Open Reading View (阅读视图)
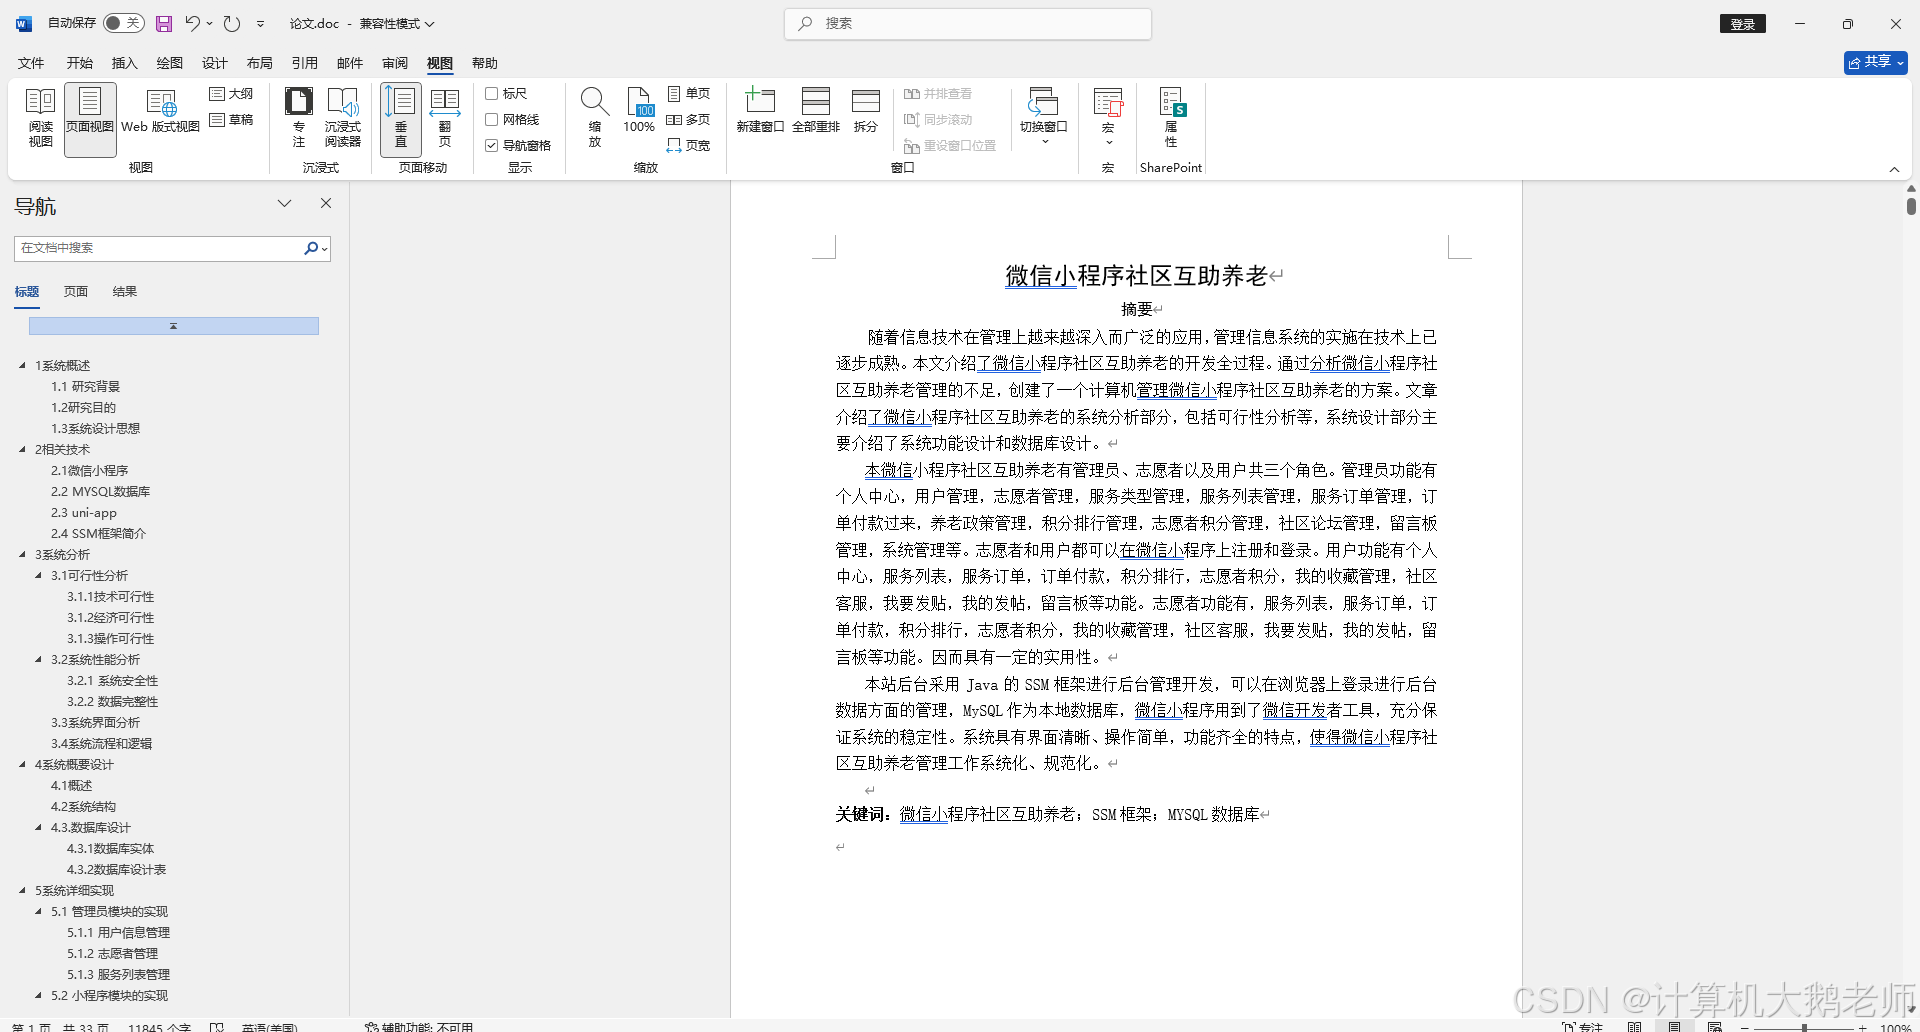The height and width of the screenshot is (1032, 1920). click(x=40, y=118)
